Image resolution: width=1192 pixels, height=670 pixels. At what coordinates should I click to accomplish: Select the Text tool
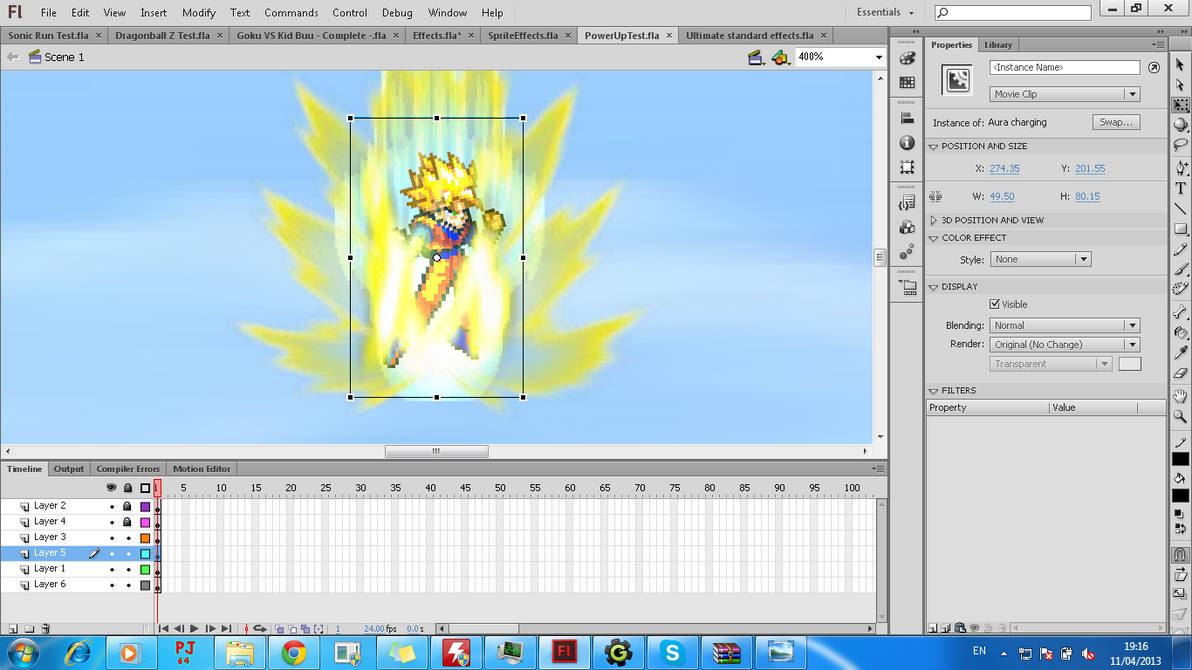(1180, 188)
